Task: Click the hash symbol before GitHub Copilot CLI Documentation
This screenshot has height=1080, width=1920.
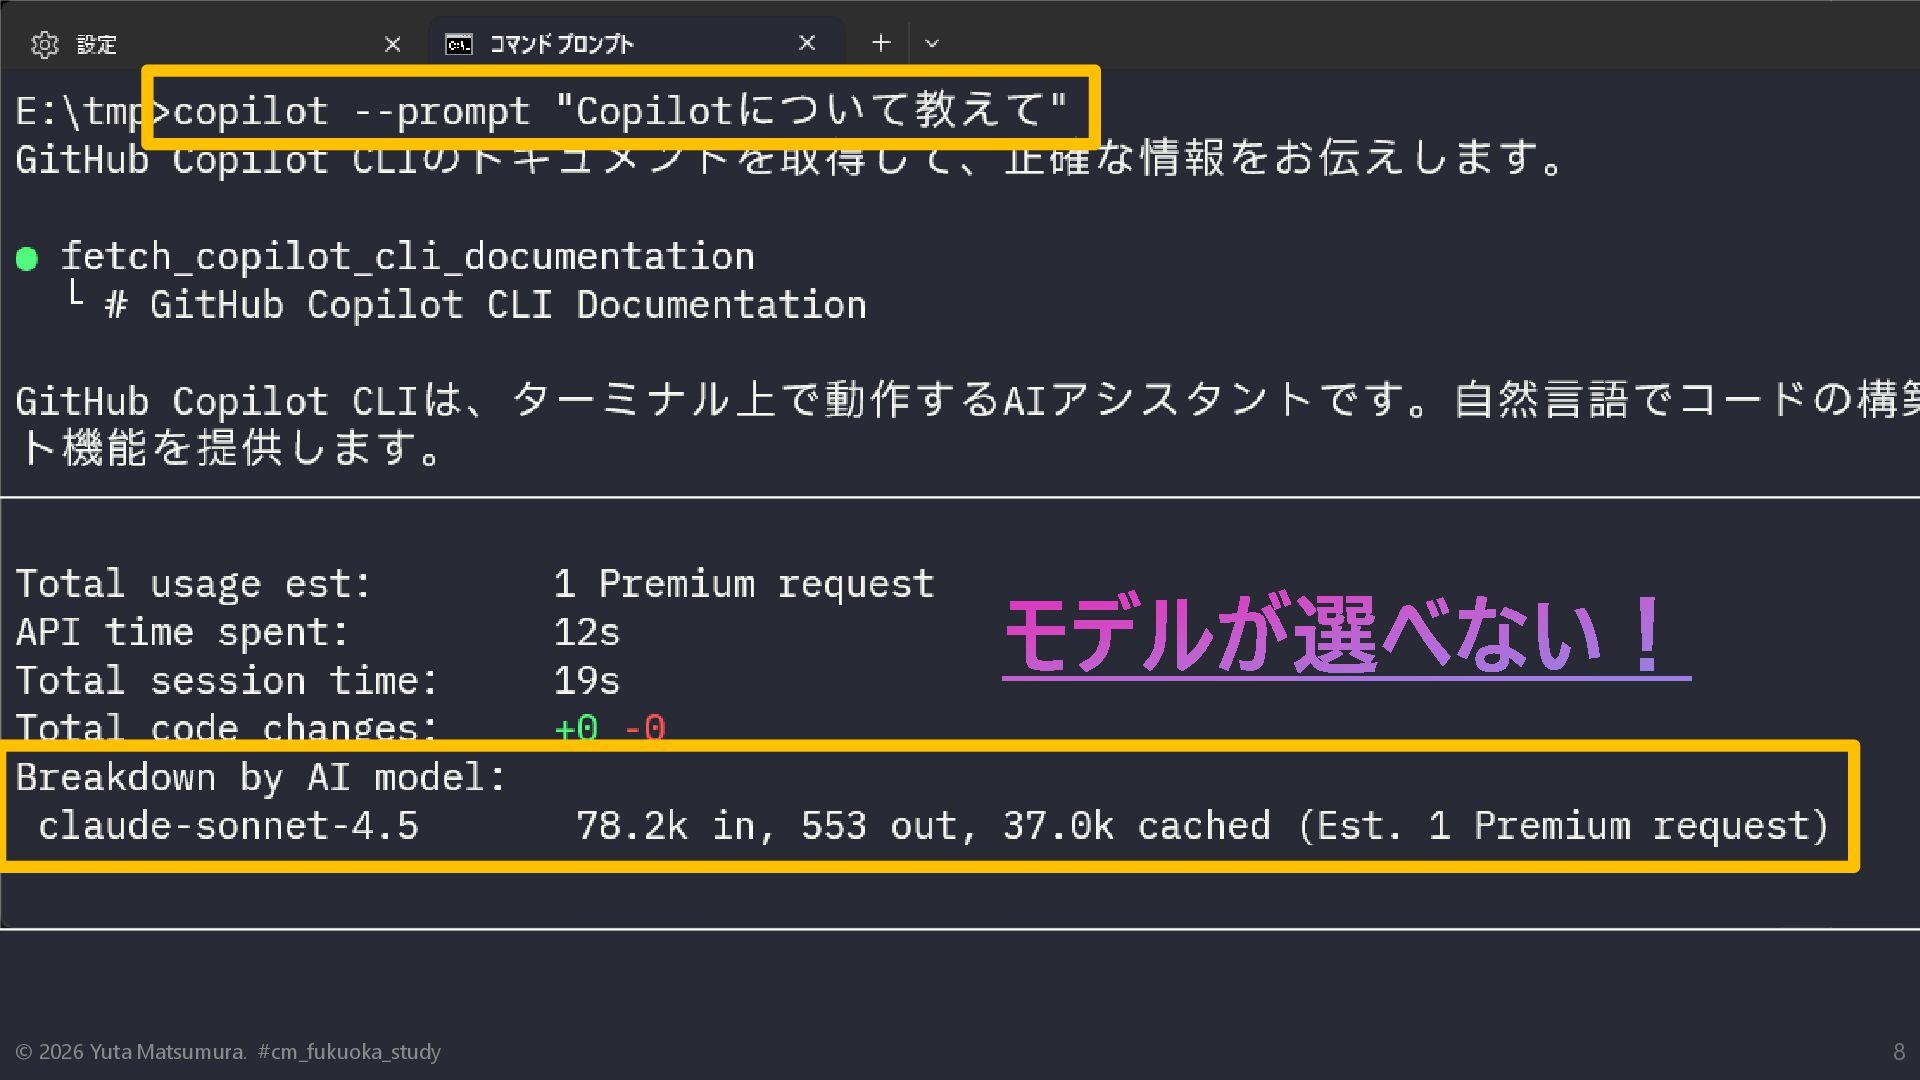Action: [116, 305]
